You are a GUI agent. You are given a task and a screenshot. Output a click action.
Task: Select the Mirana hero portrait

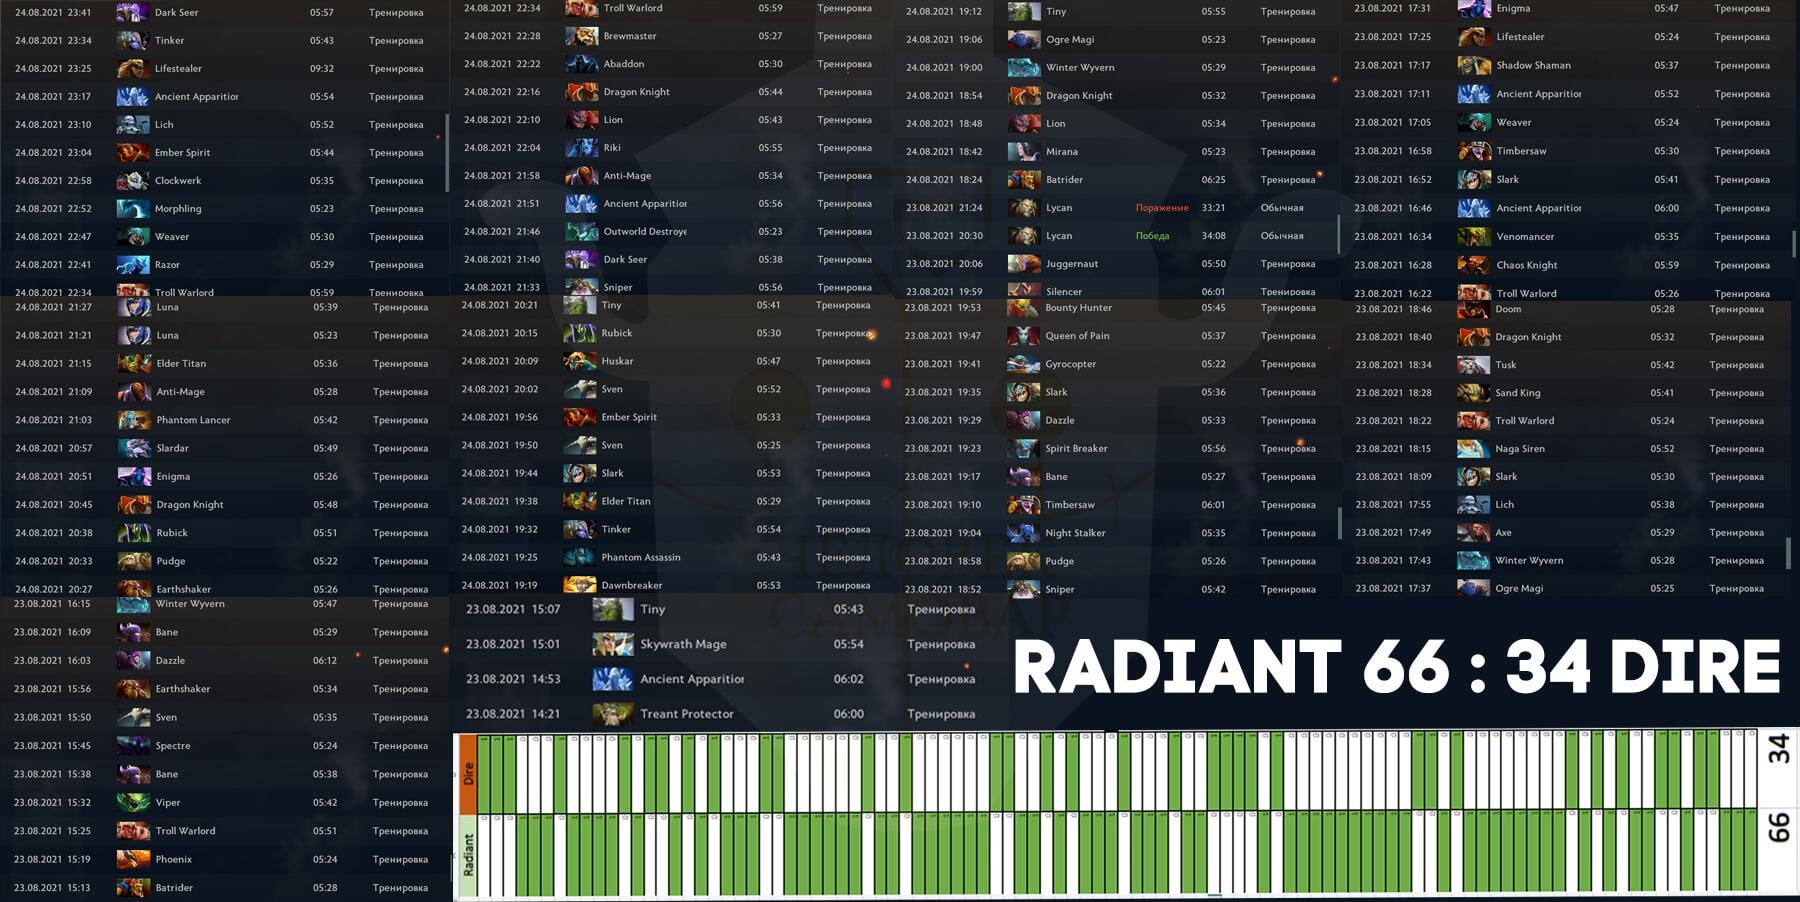(1024, 152)
